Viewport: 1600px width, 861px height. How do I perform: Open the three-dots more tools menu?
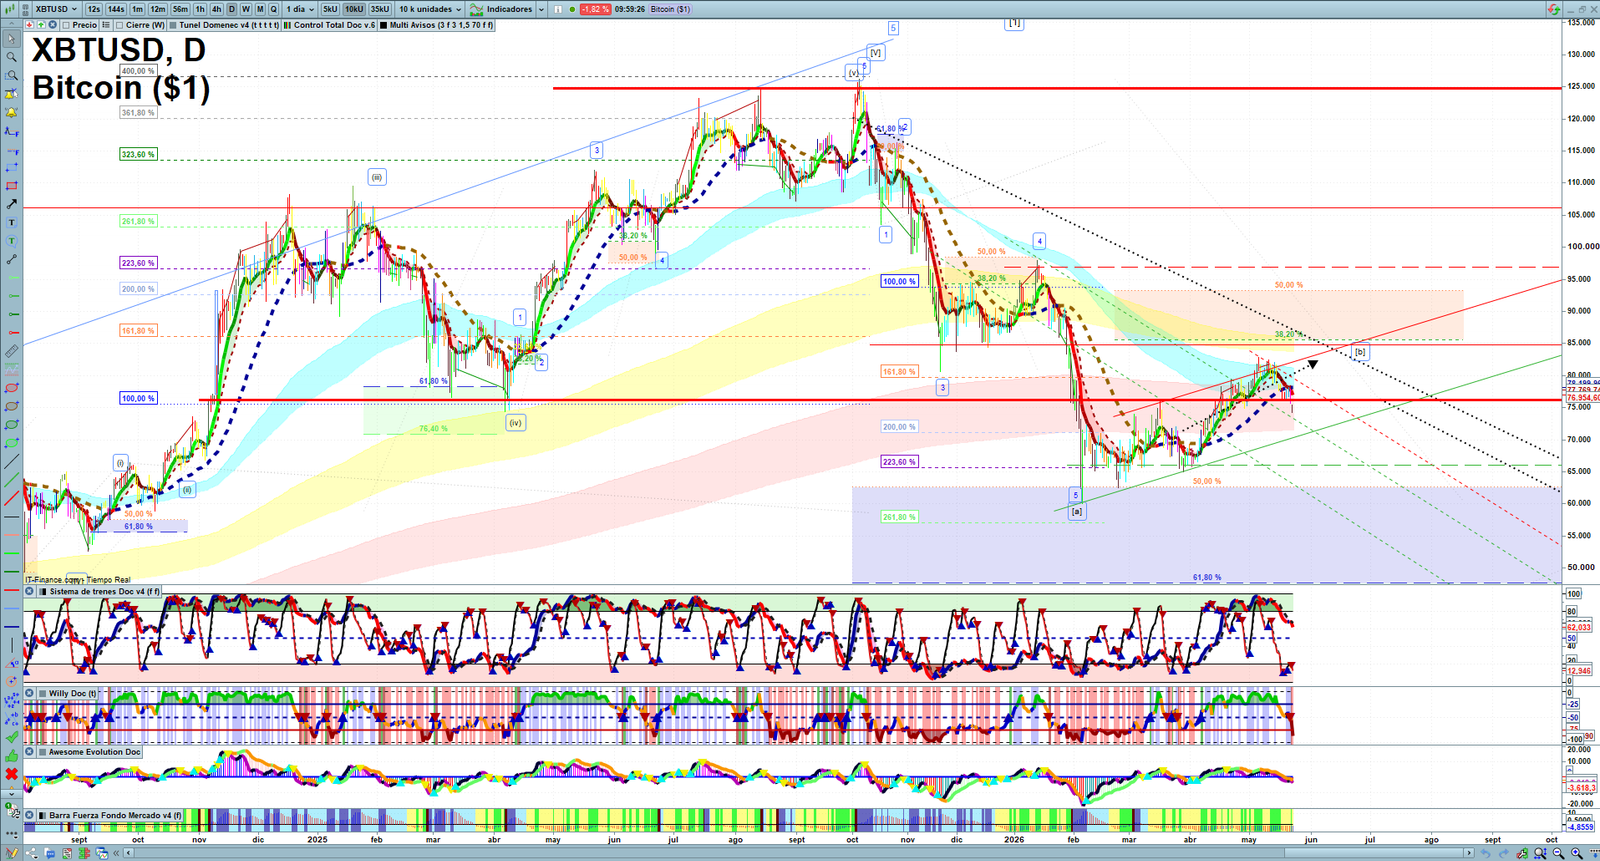[x=12, y=833]
